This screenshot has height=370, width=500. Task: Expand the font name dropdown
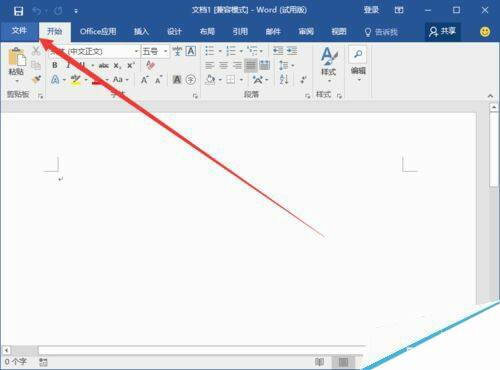coord(136,51)
